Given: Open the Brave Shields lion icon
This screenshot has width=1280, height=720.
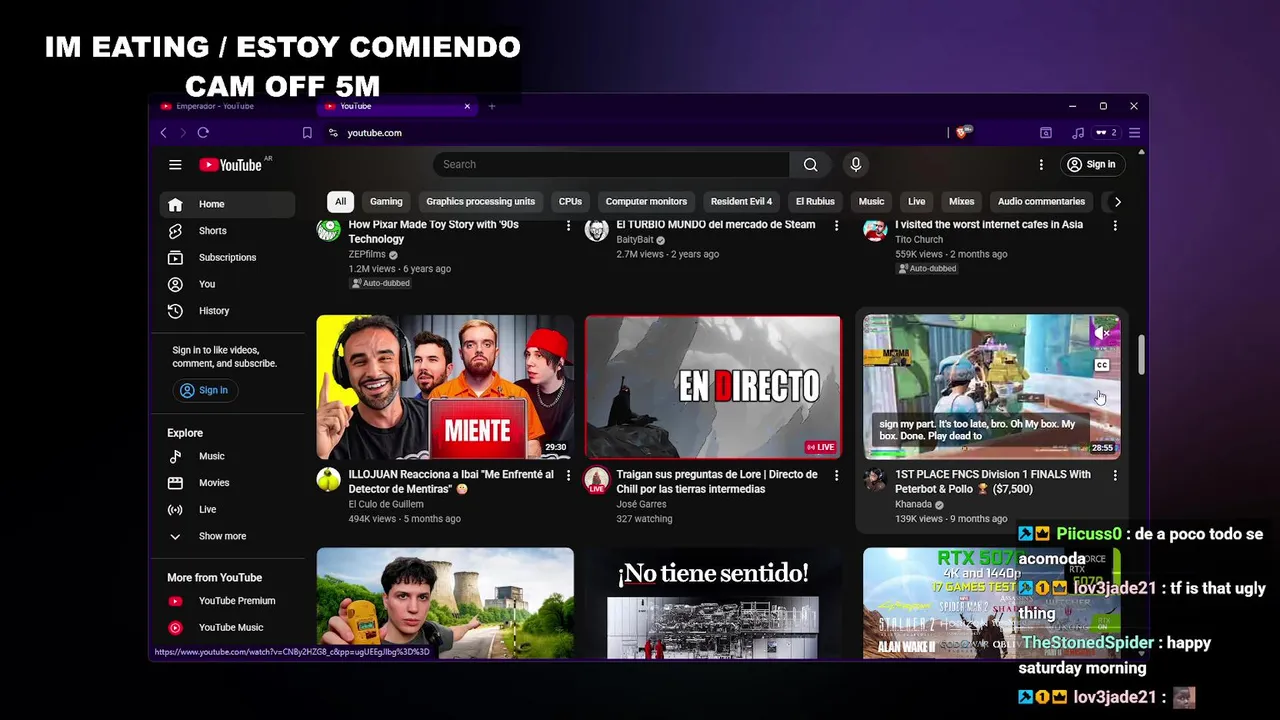Looking at the screenshot, I should click(962, 132).
